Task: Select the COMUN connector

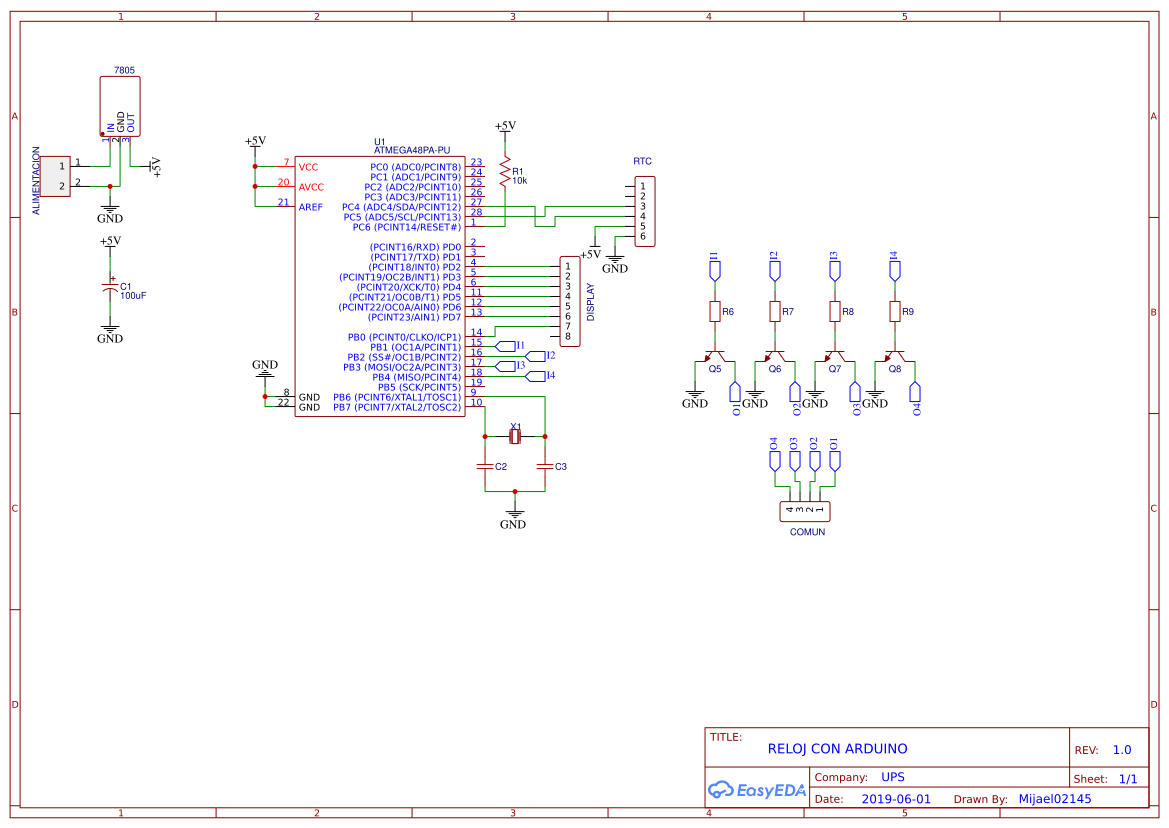Action: (x=804, y=511)
